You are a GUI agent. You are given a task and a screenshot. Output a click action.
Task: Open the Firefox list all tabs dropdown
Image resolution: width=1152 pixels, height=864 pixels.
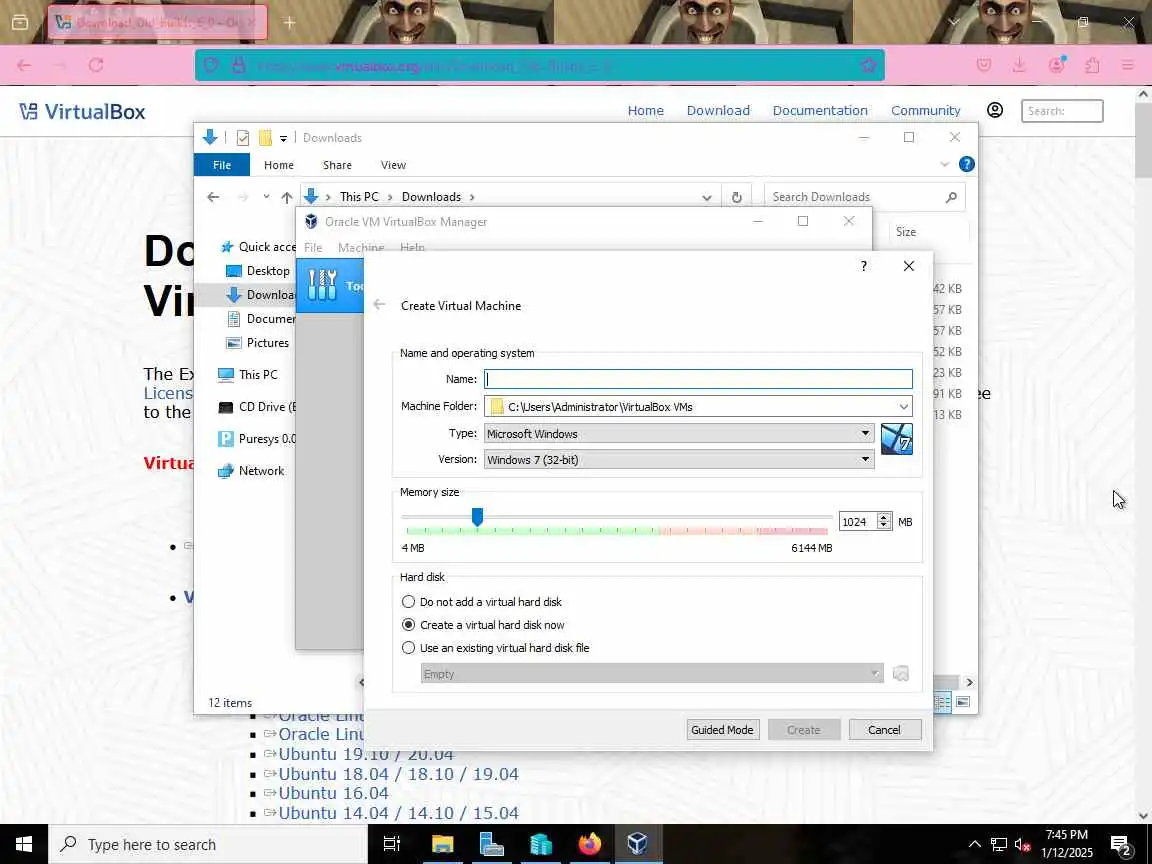(954, 23)
